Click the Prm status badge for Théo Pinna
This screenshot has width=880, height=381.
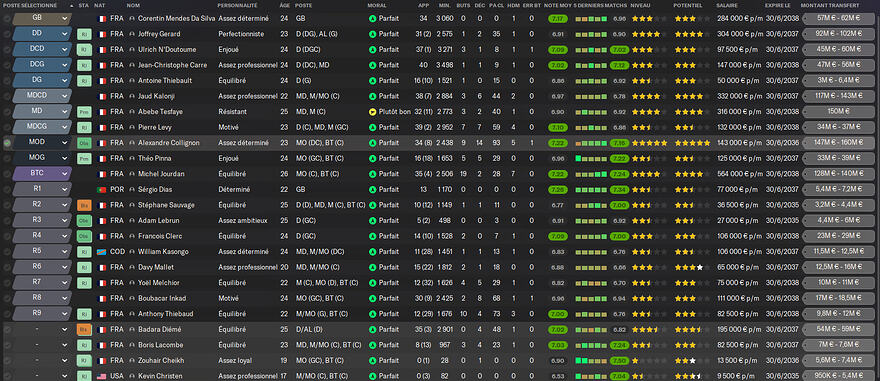pyautogui.click(x=84, y=159)
